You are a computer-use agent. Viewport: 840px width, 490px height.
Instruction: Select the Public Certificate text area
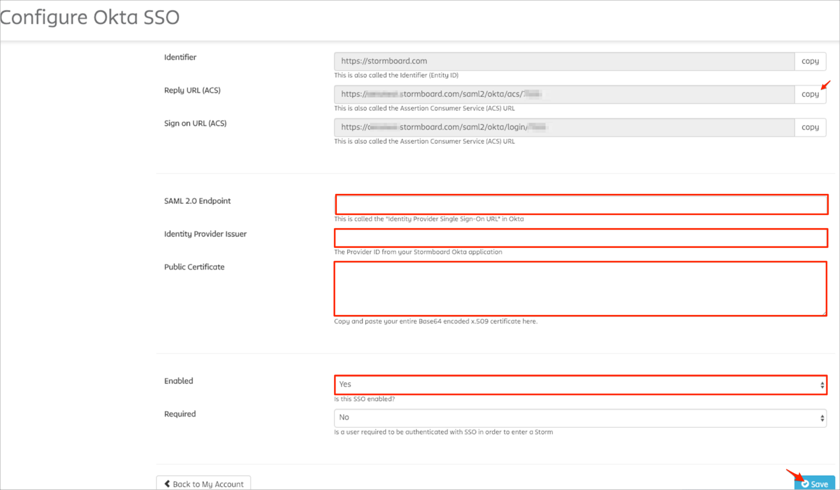[581, 288]
